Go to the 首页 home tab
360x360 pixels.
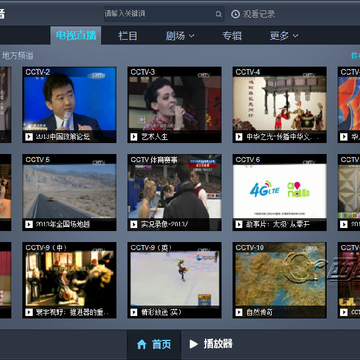[x=154, y=344]
